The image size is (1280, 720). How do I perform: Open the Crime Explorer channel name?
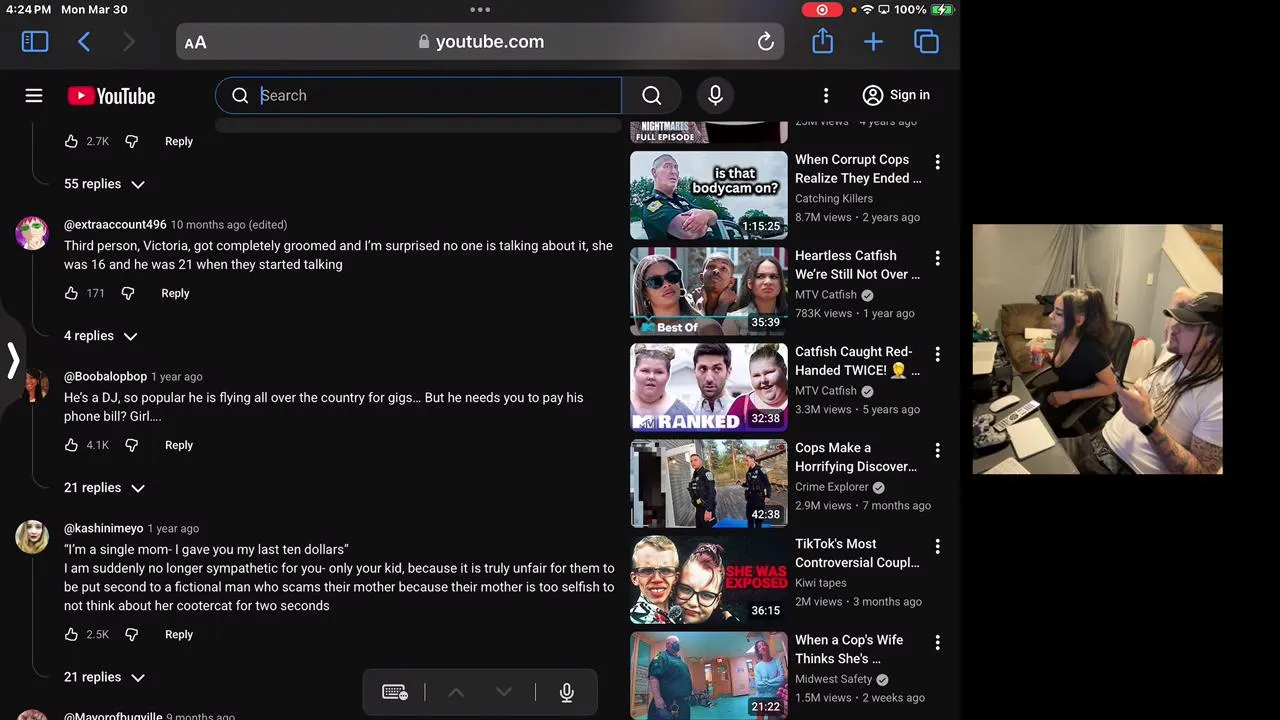pos(832,487)
